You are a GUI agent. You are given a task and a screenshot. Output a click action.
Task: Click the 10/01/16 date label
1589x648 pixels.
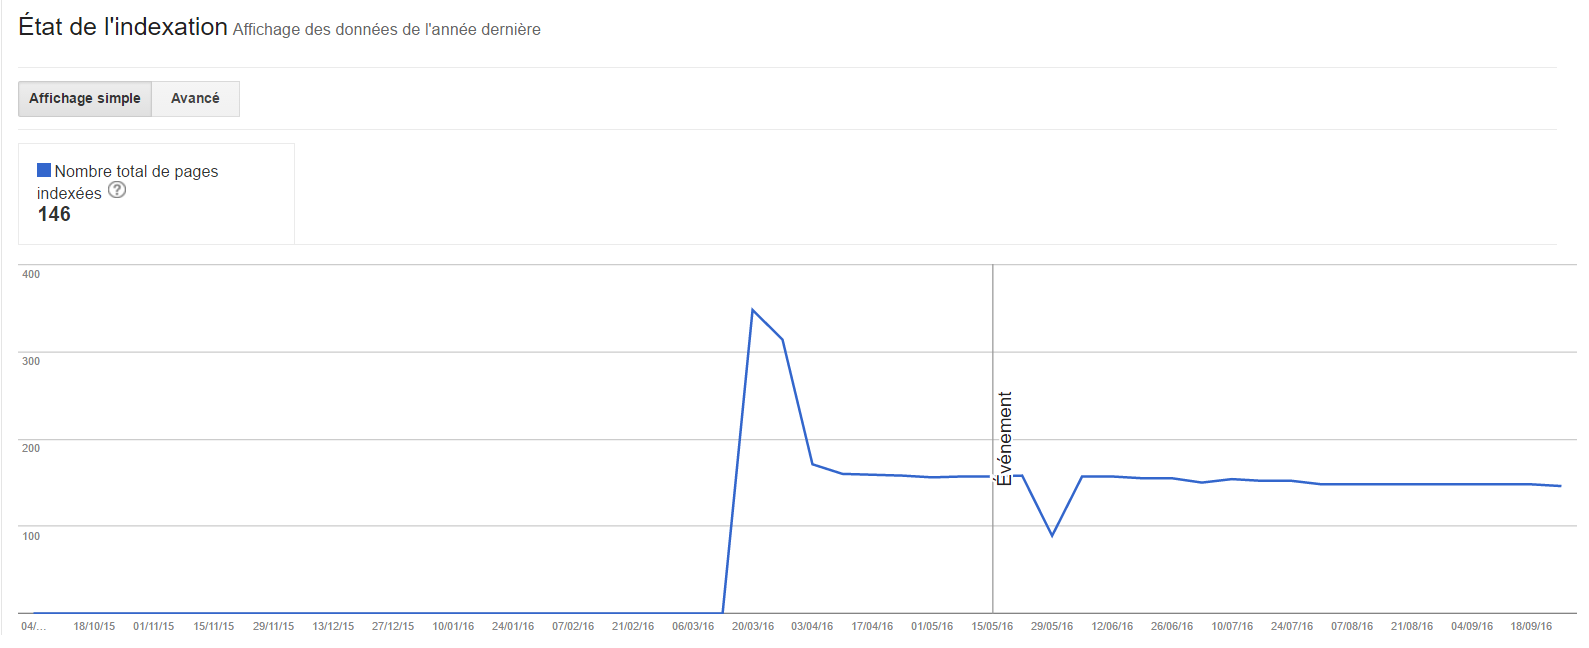[453, 626]
